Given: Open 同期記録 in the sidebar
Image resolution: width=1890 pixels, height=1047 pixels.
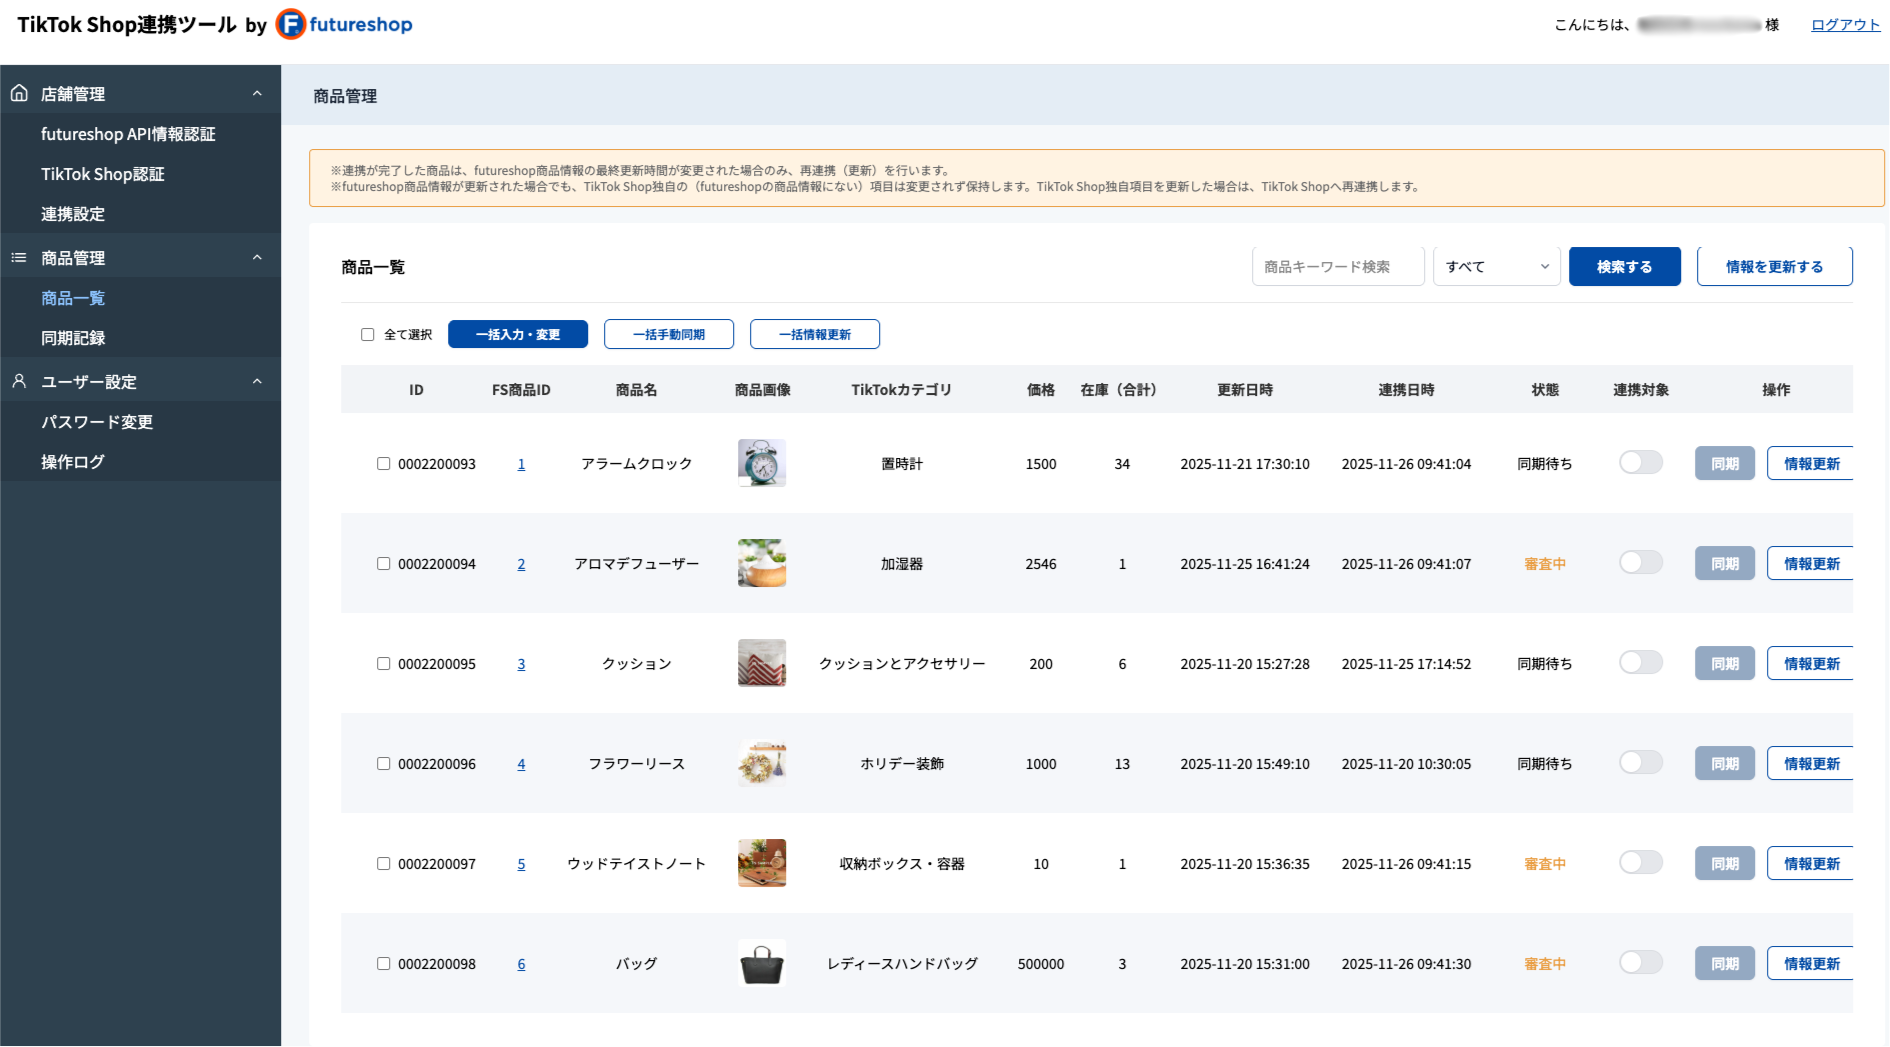Looking at the screenshot, I should click(72, 338).
